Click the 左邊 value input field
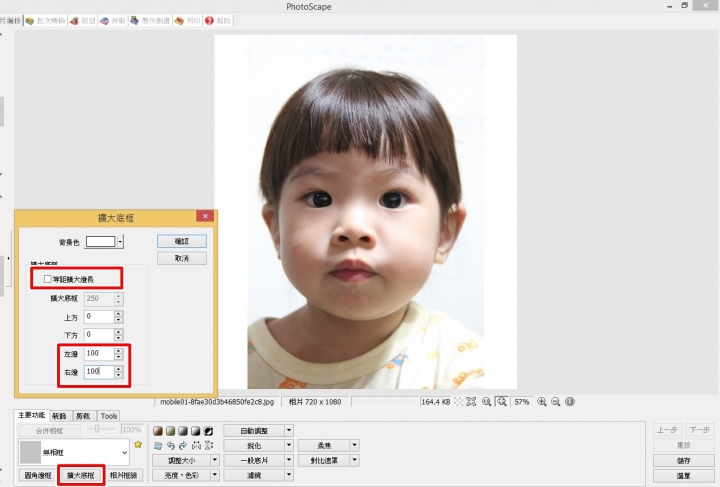The height and width of the screenshot is (487, 720). [x=98, y=354]
